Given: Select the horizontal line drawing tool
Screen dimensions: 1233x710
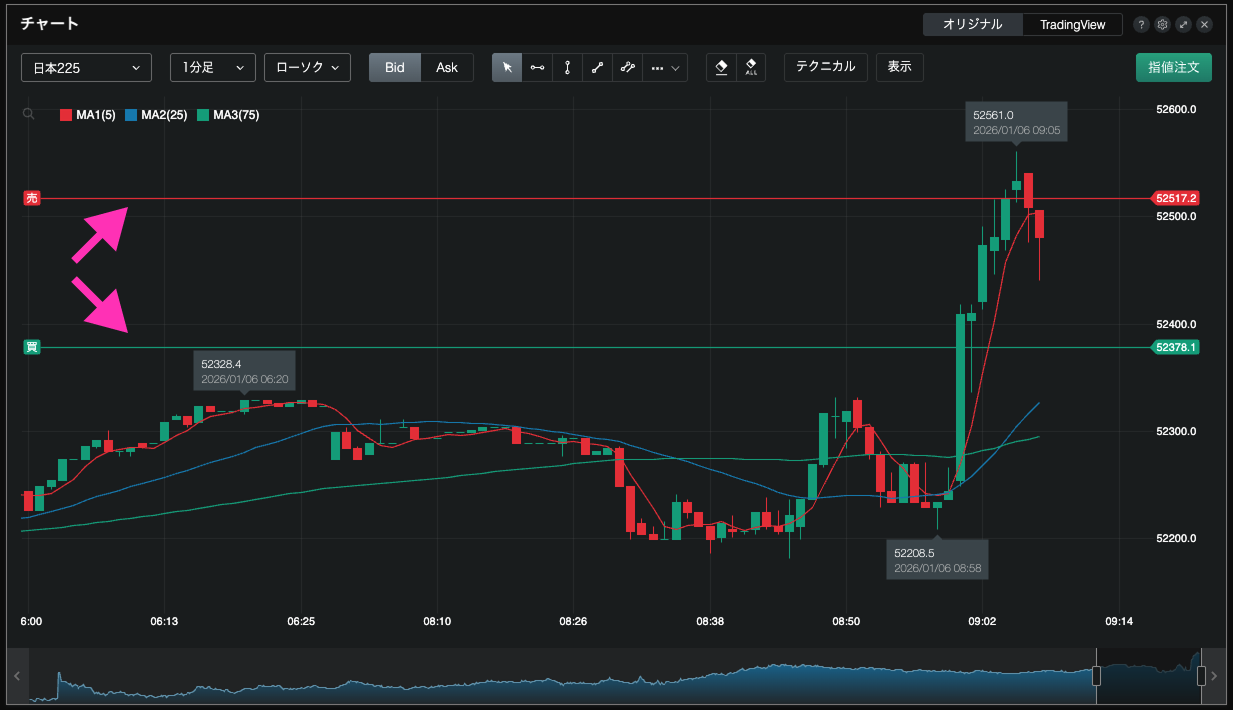Looking at the screenshot, I should [537, 68].
